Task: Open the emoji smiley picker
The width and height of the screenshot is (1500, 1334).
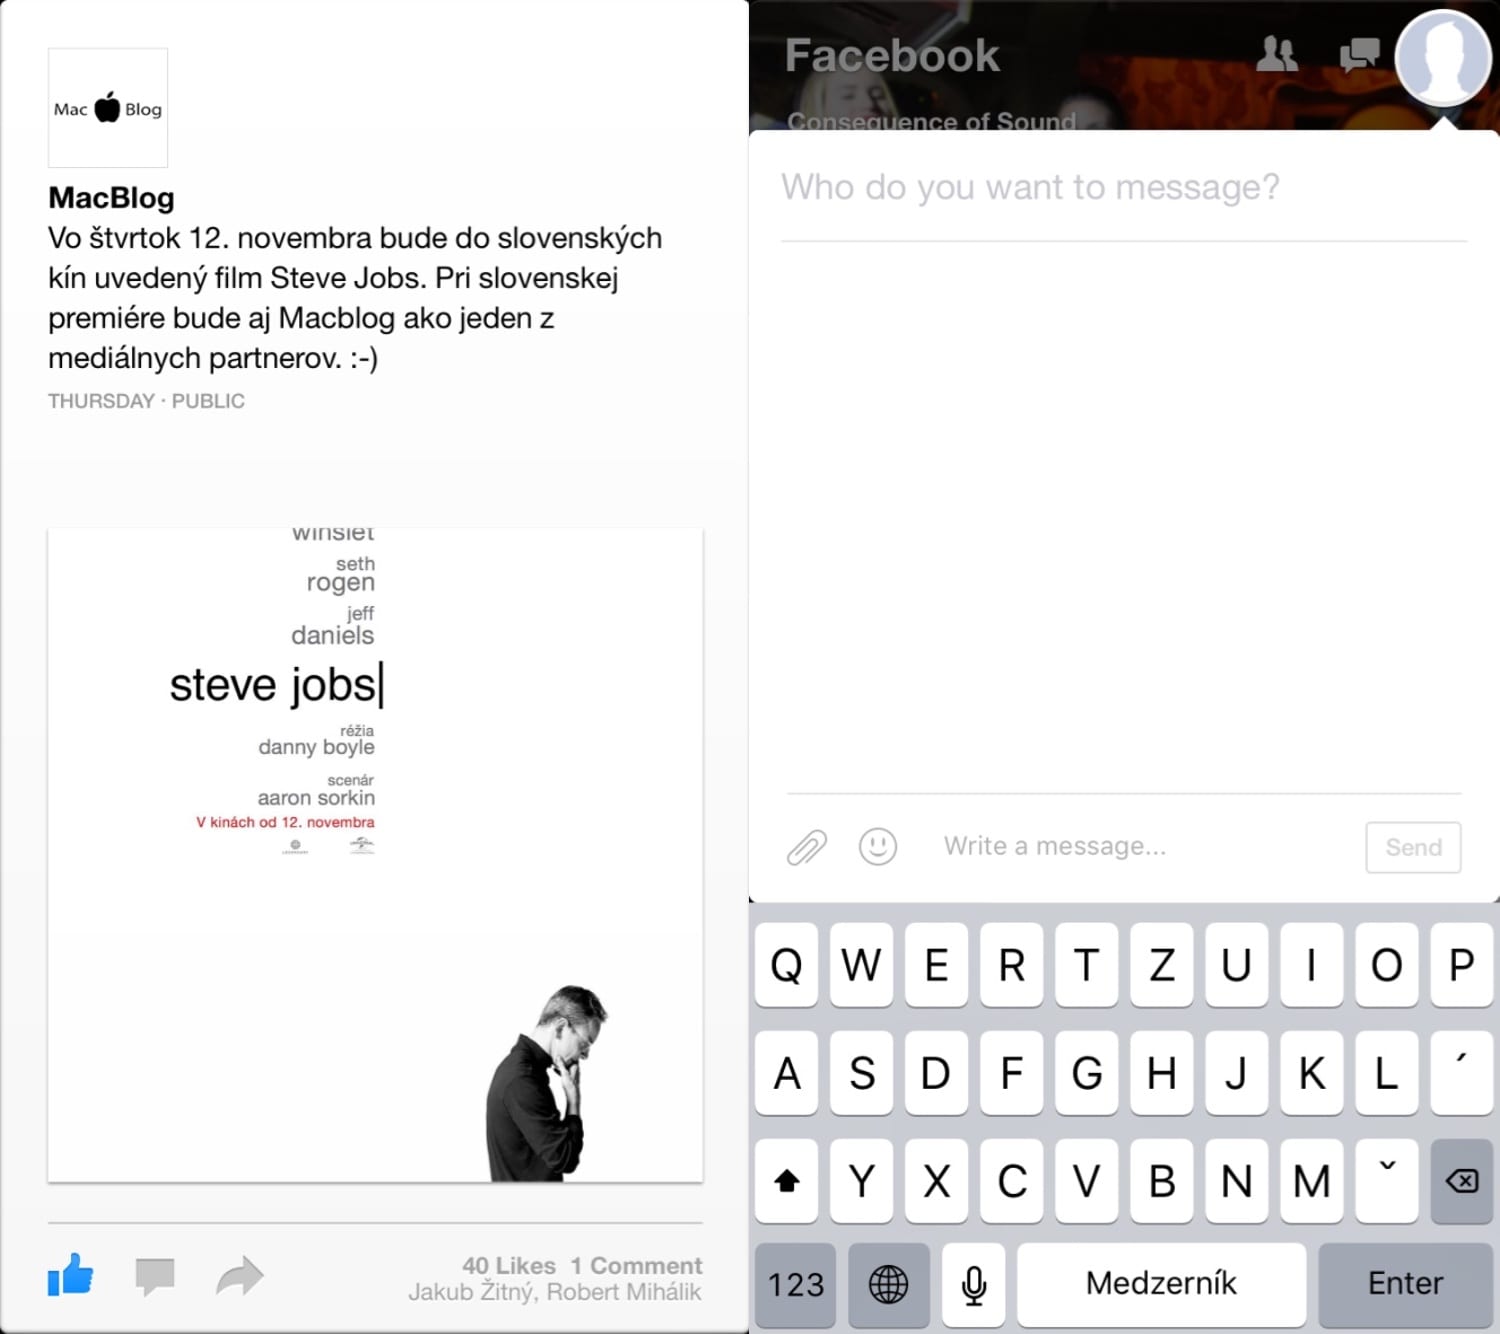Action: click(x=878, y=846)
